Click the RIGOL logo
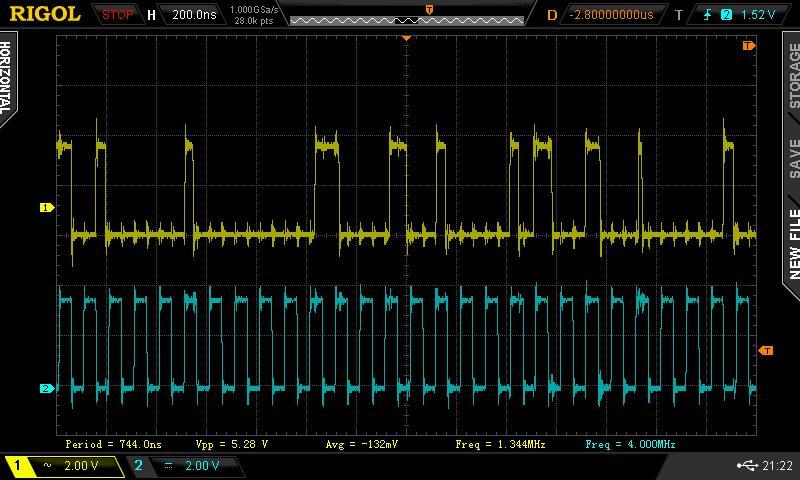This screenshot has height=480, width=800. 45,14
